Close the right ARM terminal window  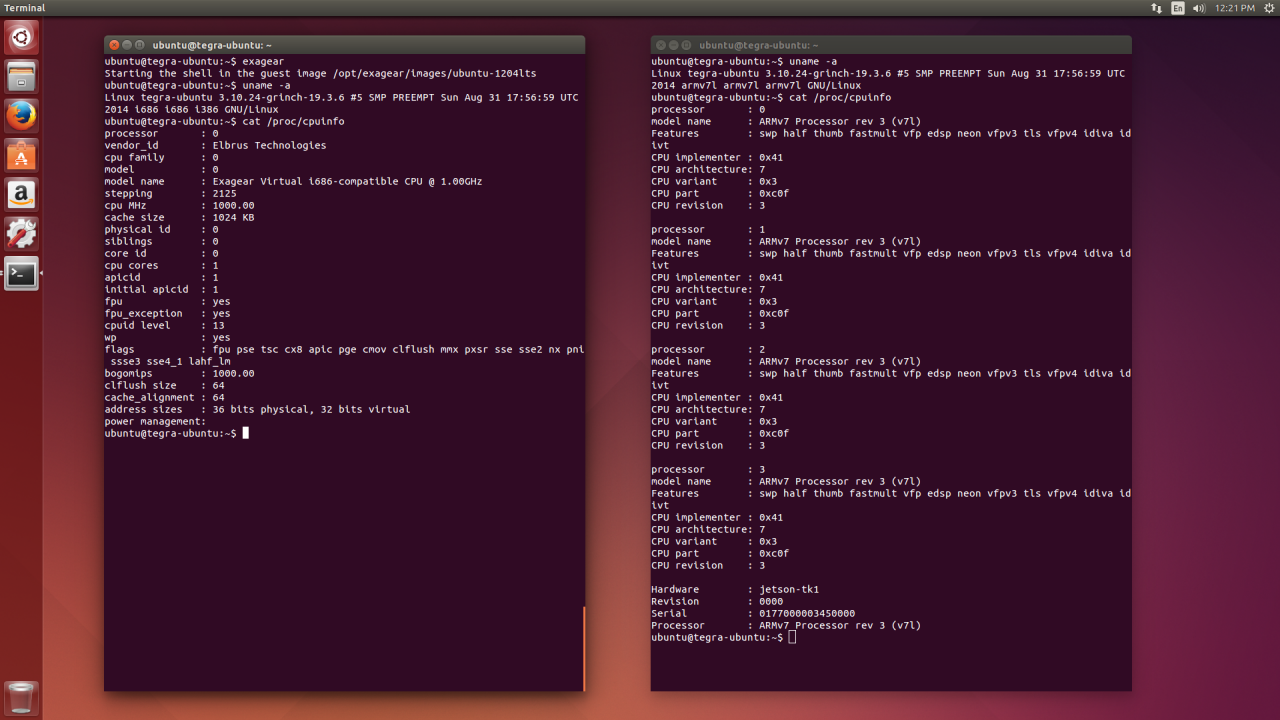click(661, 45)
